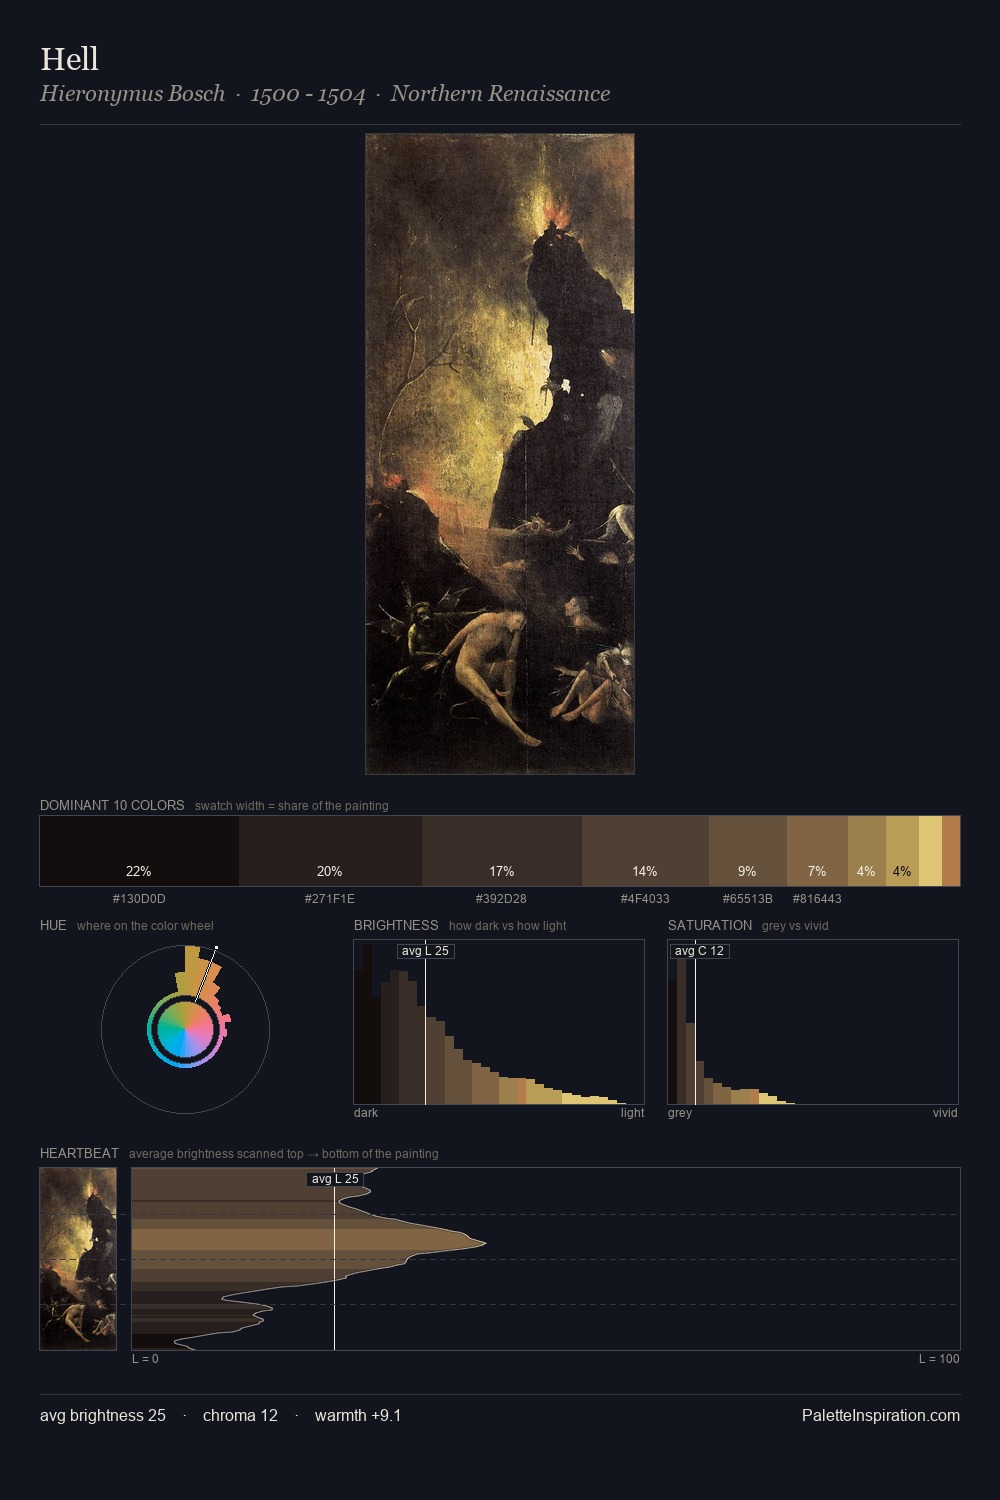The height and width of the screenshot is (1500, 1000).
Task: Click the date range 1500 - 1504
Action: 308,94
